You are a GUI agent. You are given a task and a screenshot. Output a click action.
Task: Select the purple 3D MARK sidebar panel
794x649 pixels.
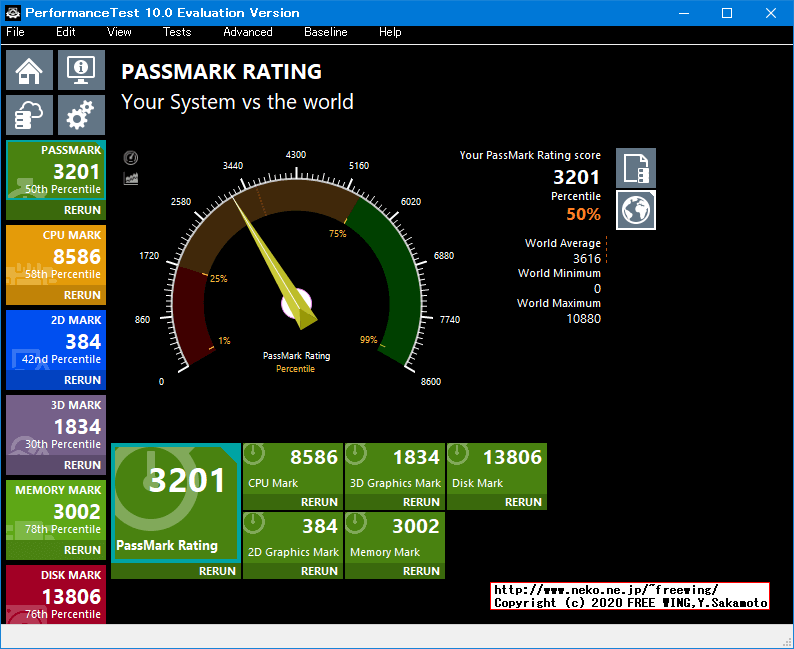click(x=55, y=428)
